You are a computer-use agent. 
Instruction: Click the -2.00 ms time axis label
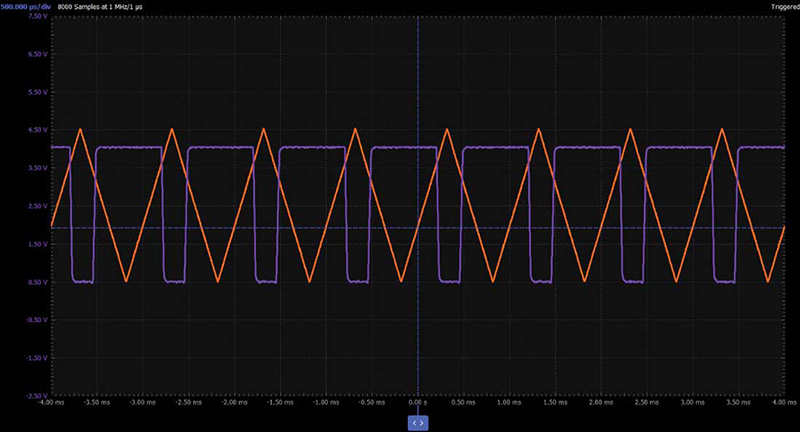click(235, 402)
